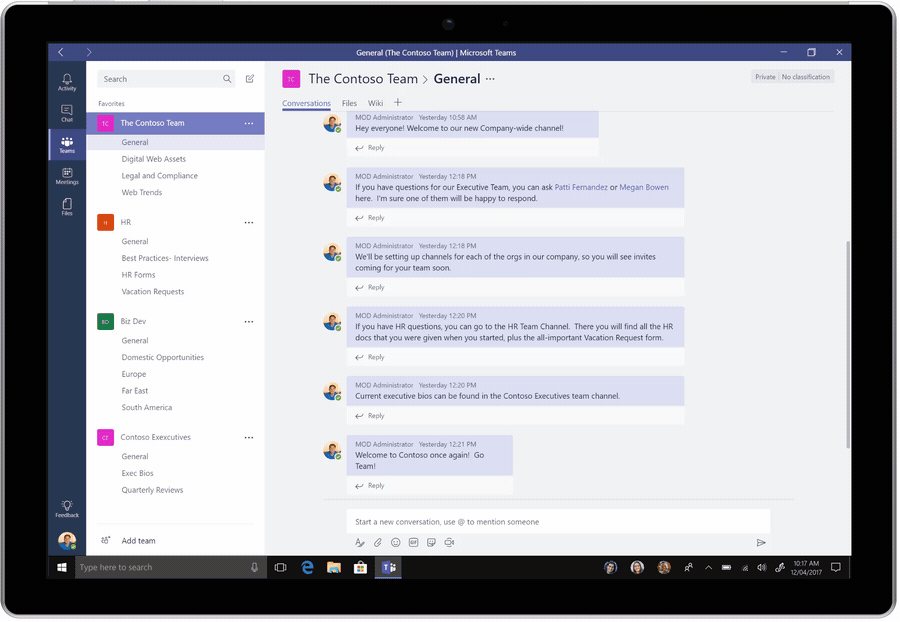This screenshot has width=900, height=622.
Task: Open the sticker picker
Action: 430,542
